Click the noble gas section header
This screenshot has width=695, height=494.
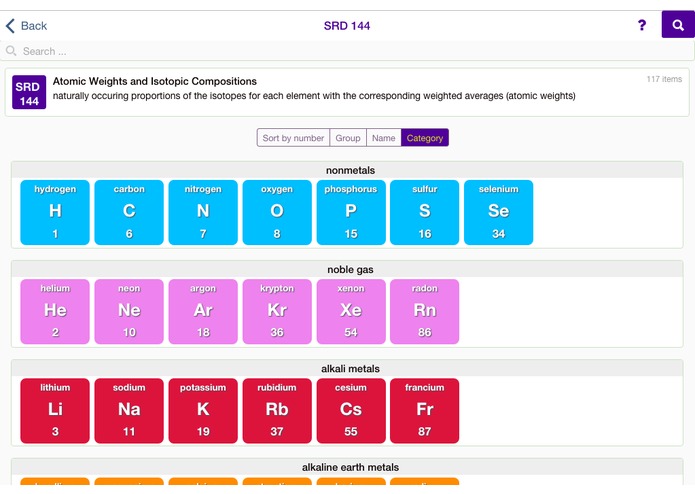pyautogui.click(x=348, y=269)
